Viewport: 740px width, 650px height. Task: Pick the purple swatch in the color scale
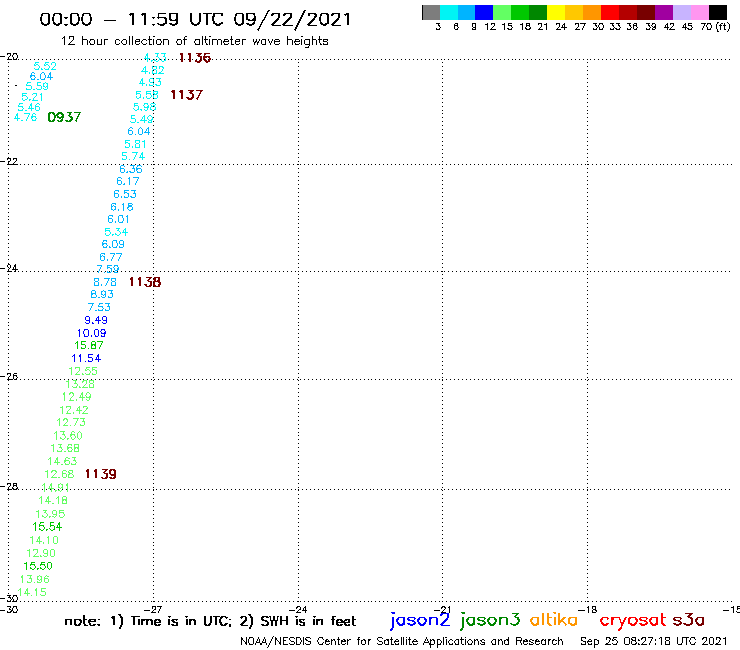pyautogui.click(x=664, y=12)
